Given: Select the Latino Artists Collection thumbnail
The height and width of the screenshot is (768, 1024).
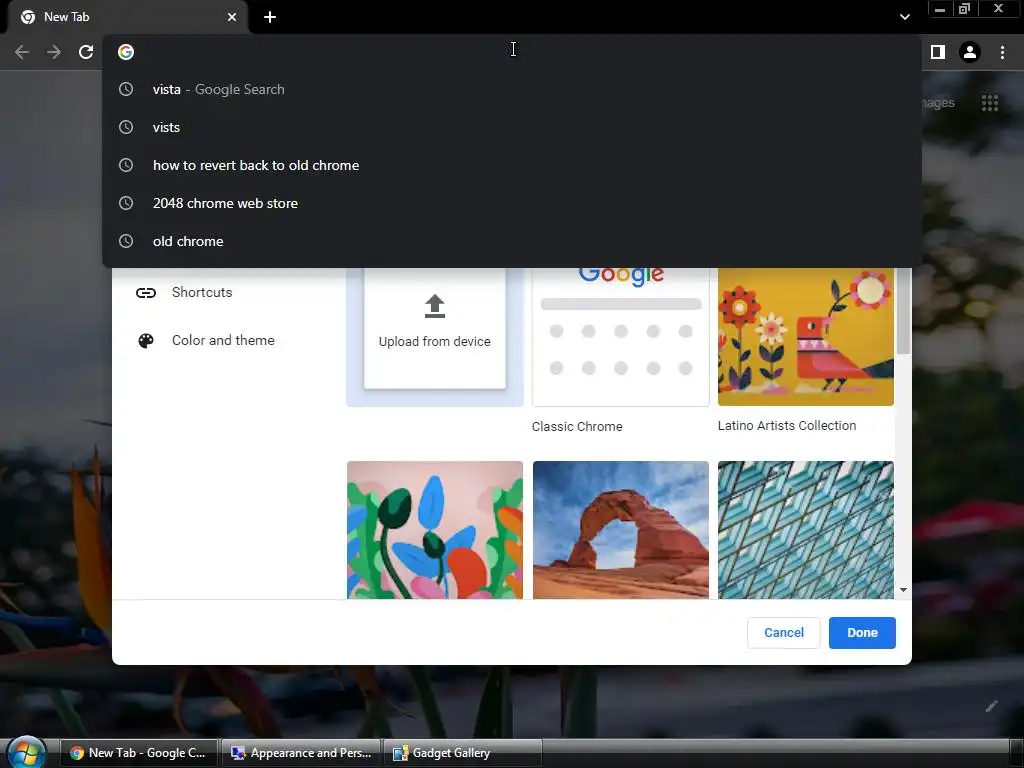Looking at the screenshot, I should point(806,337).
